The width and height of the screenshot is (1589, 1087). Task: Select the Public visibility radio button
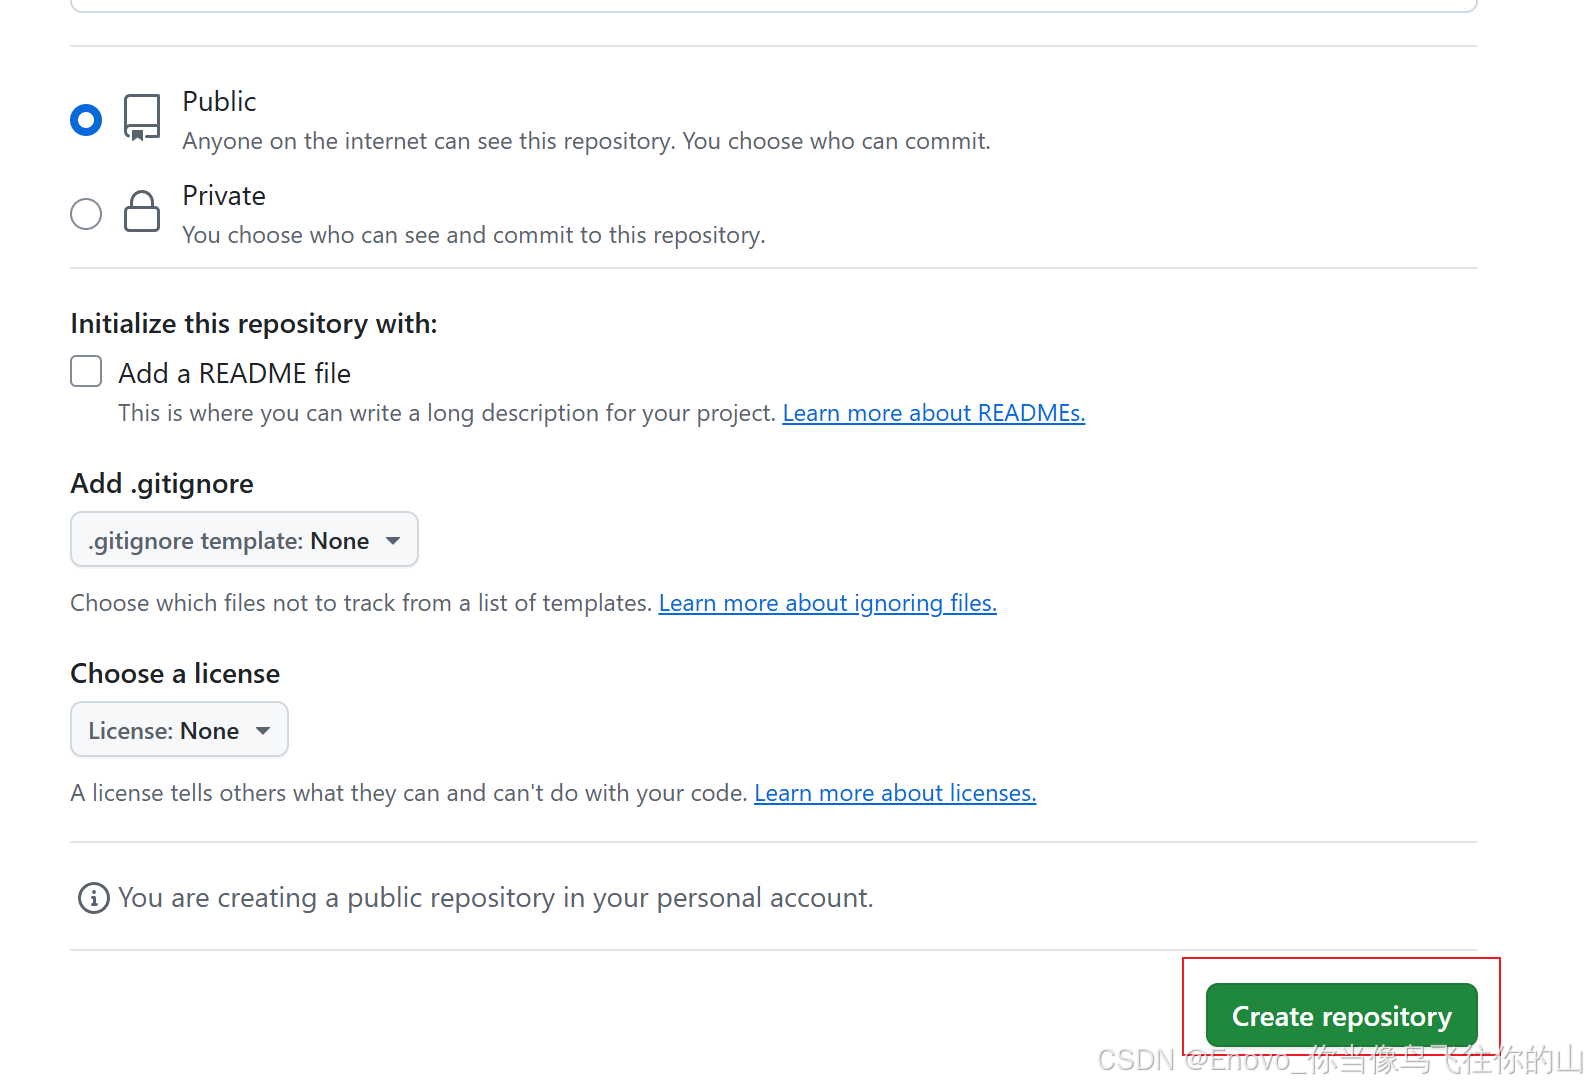point(86,120)
